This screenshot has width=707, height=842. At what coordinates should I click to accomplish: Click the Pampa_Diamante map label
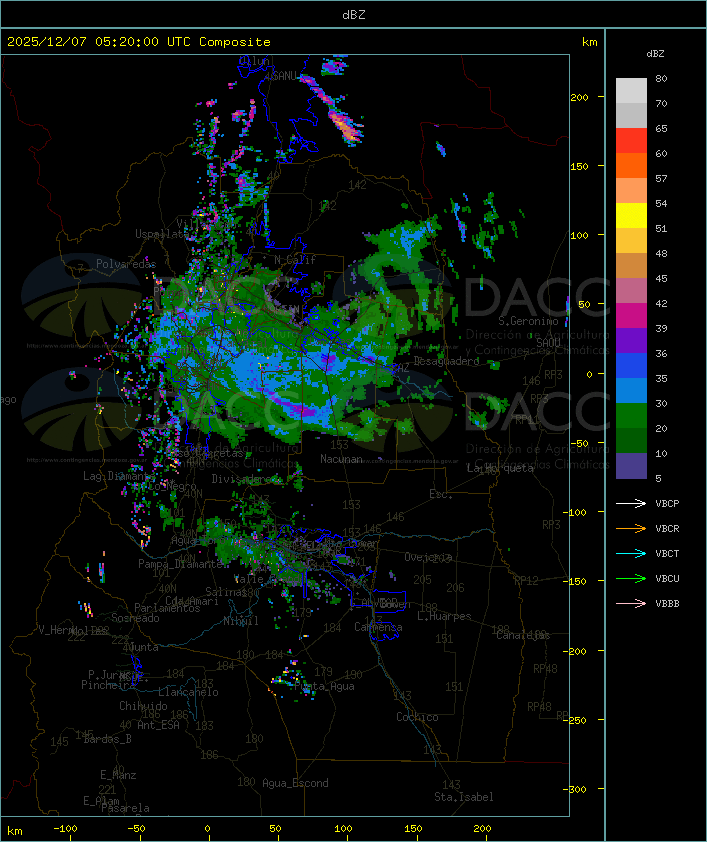click(180, 564)
